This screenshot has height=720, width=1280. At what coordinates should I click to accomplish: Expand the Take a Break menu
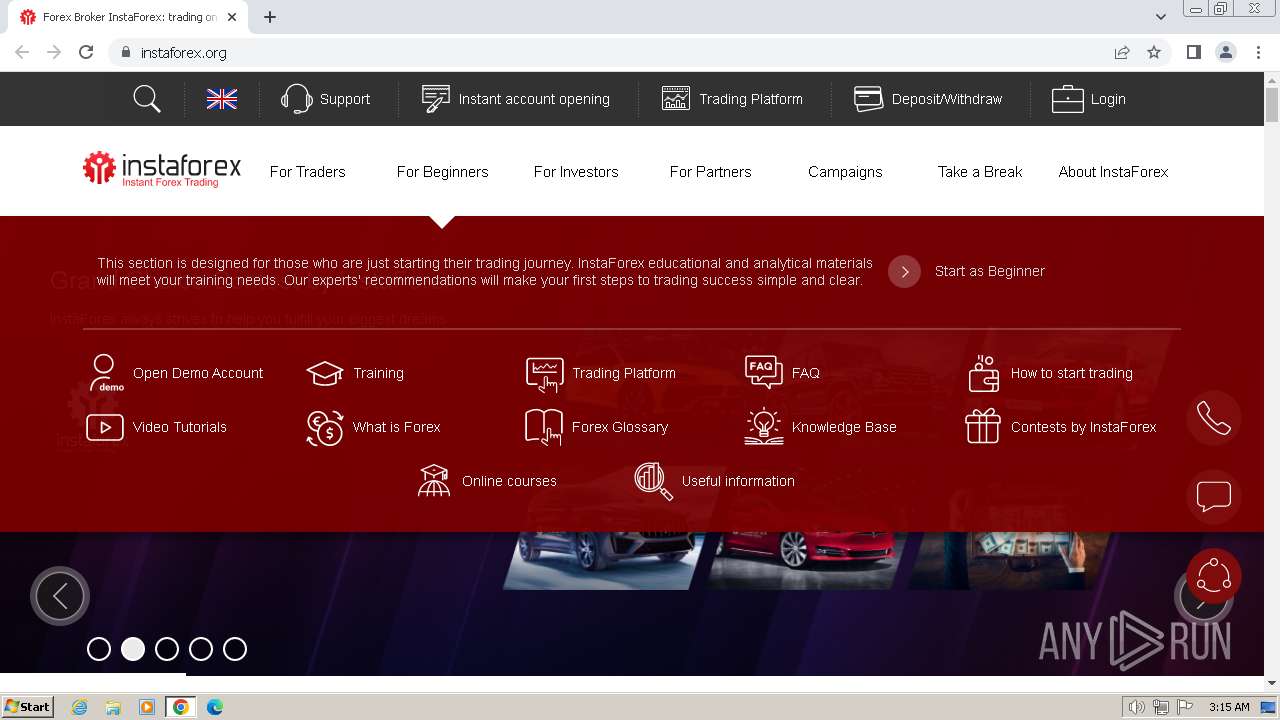click(980, 172)
